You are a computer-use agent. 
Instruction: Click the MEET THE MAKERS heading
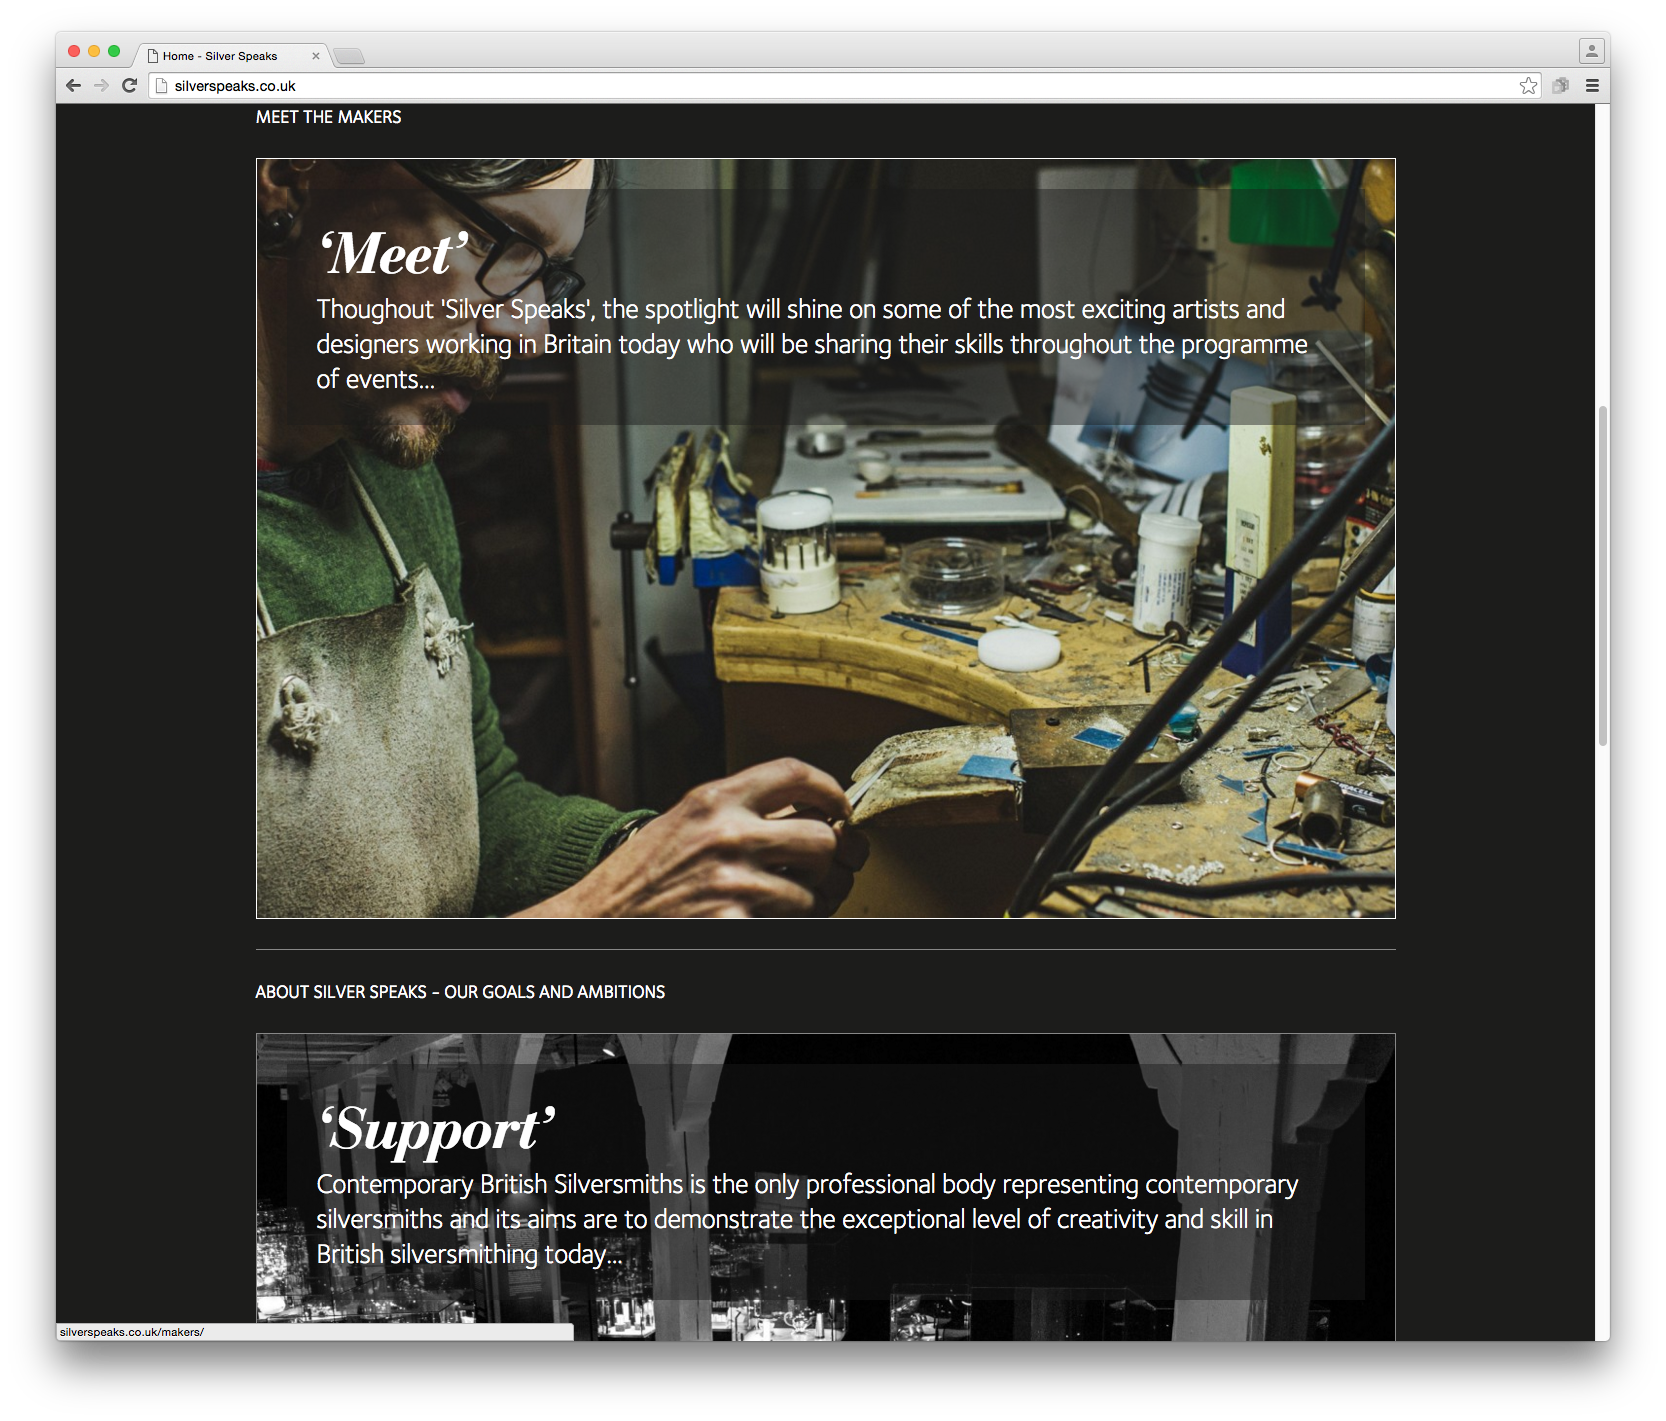[x=328, y=117]
